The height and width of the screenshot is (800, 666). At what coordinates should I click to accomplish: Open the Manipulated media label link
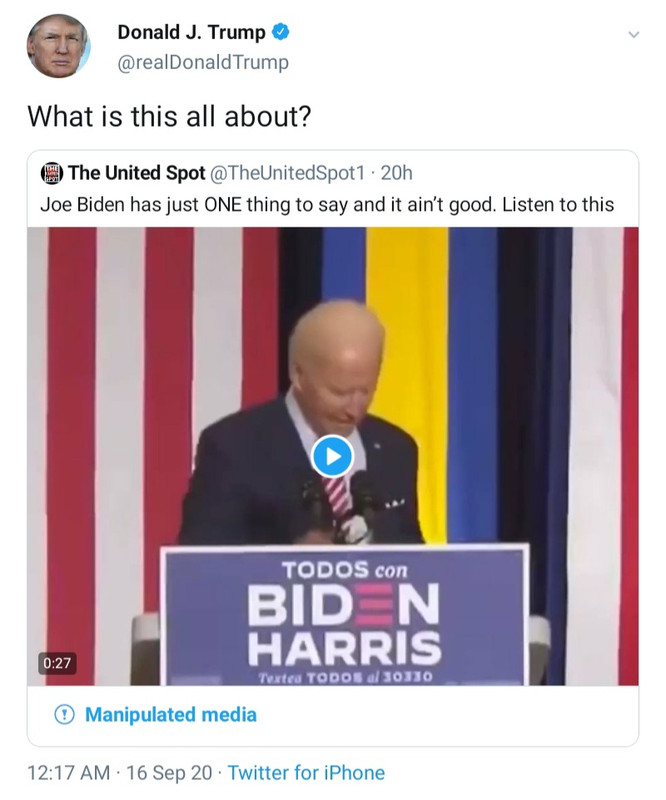(x=170, y=714)
